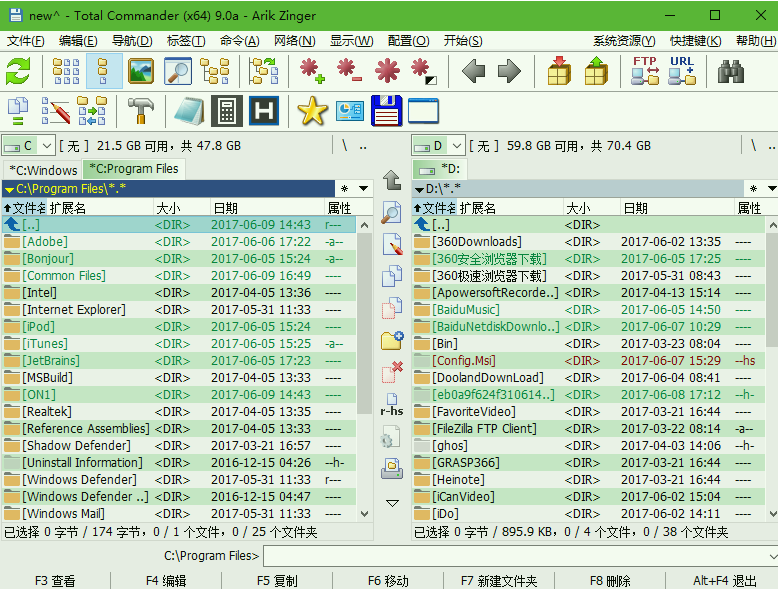The width and height of the screenshot is (778, 589).
Task: Click the F8 删除 button
Action: 610,581
